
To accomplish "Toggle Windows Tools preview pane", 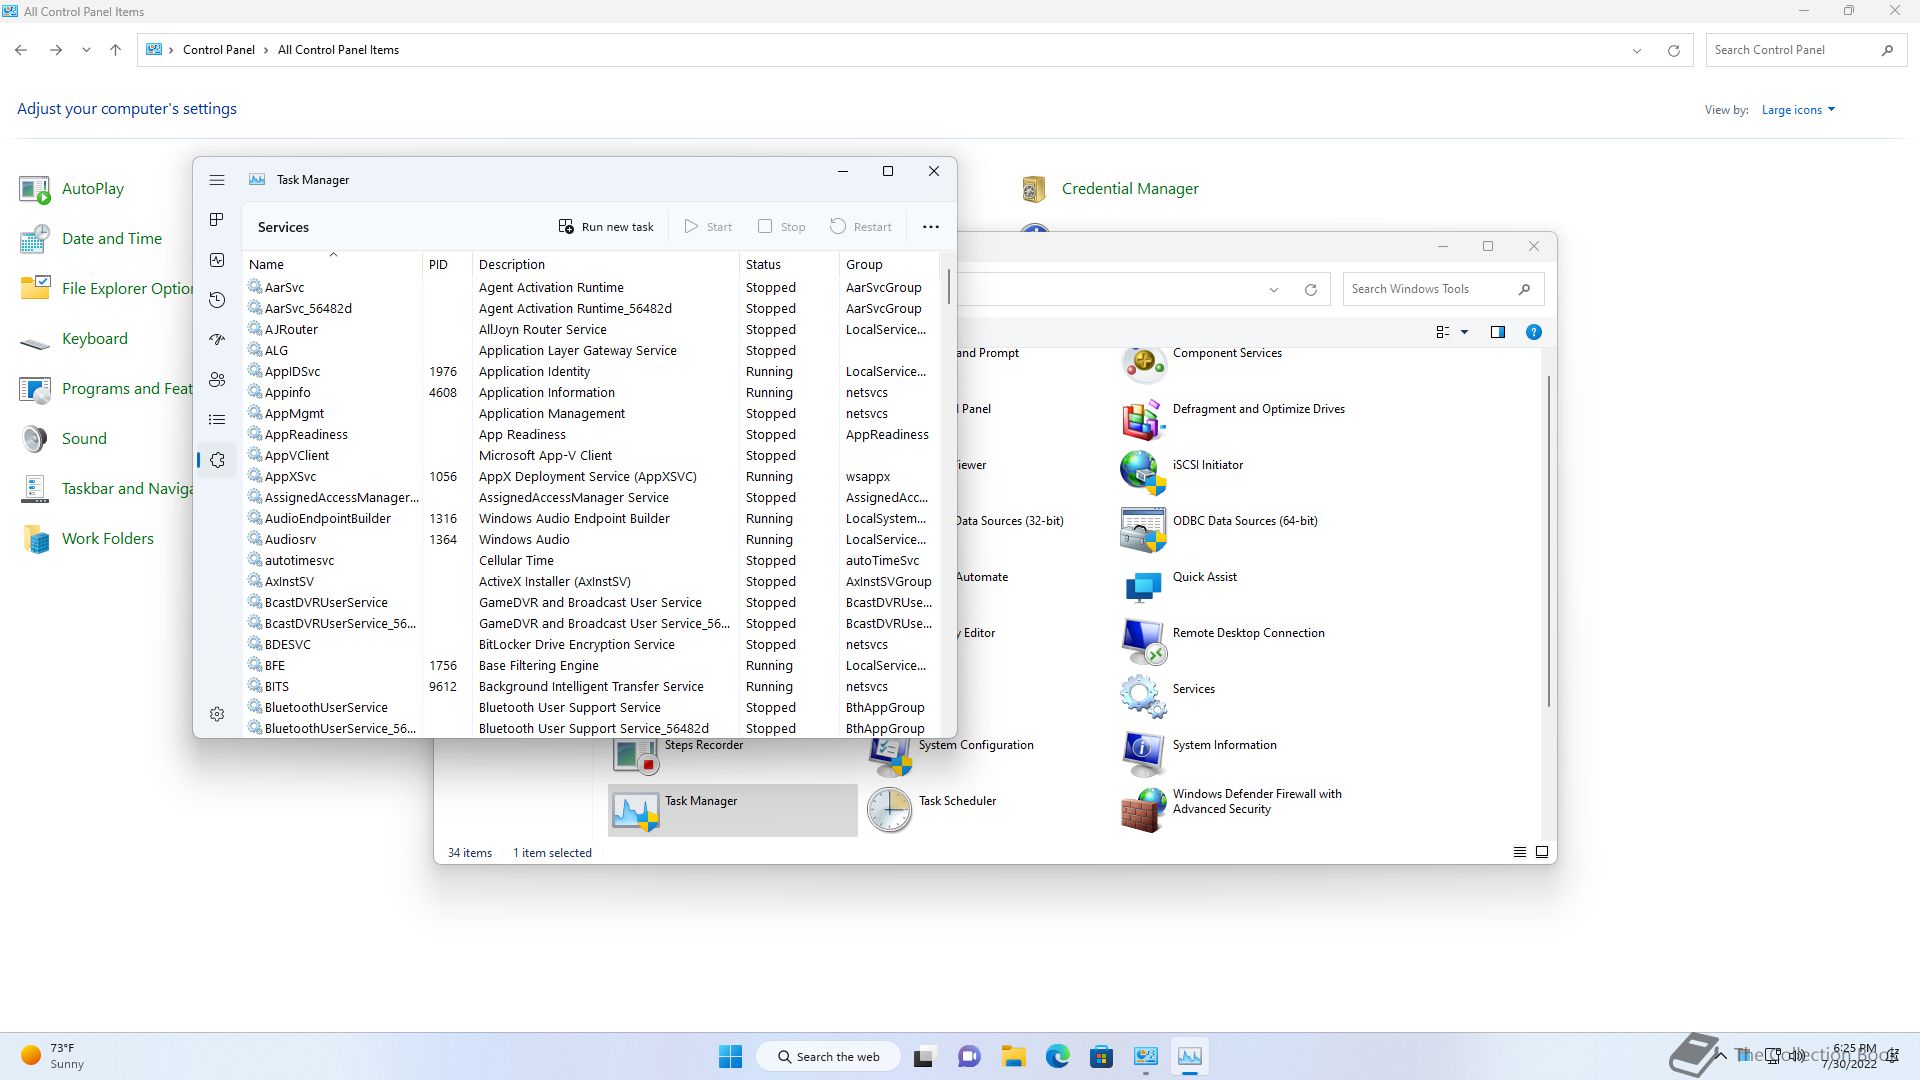I will click(1498, 332).
